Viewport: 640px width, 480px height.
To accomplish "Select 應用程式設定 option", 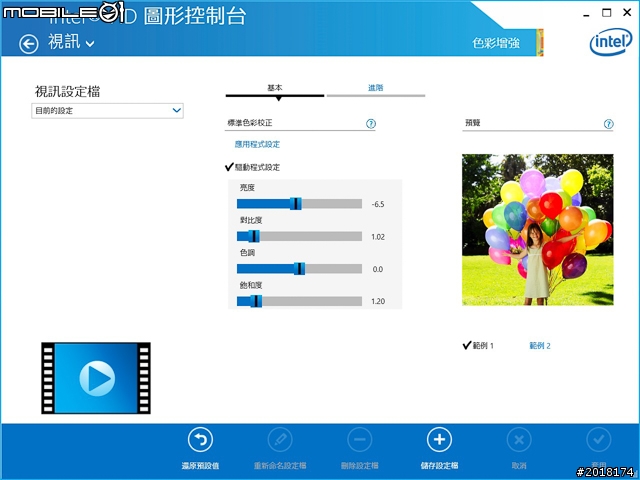I will tap(257, 144).
